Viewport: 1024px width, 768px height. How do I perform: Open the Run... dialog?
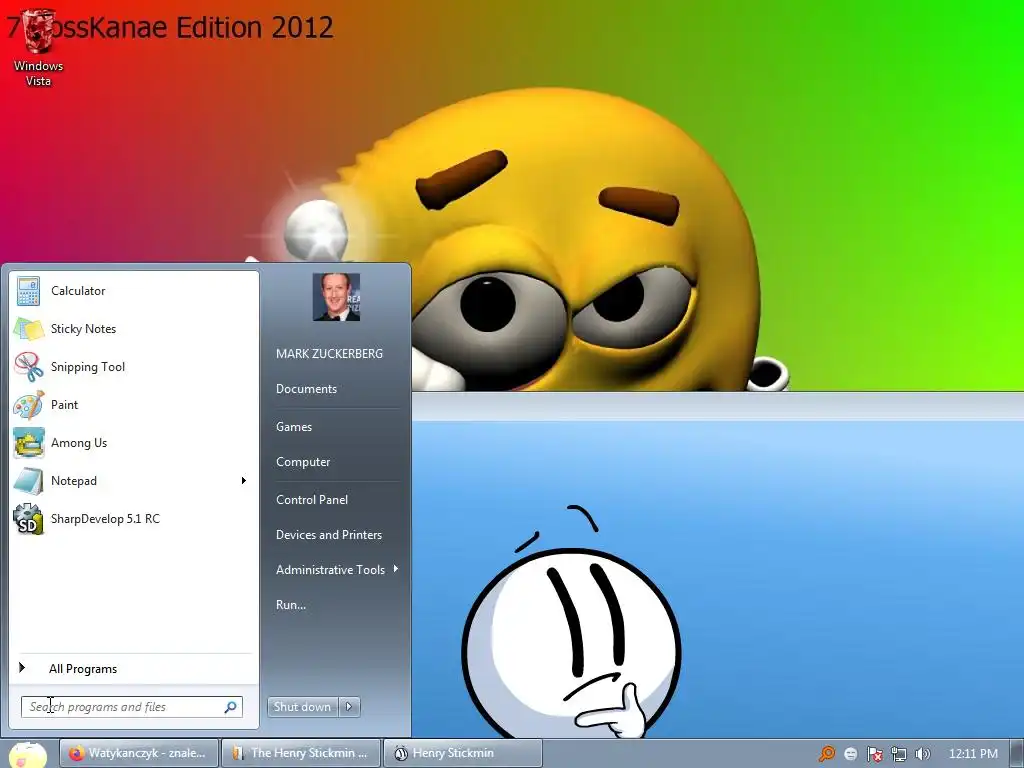(291, 605)
